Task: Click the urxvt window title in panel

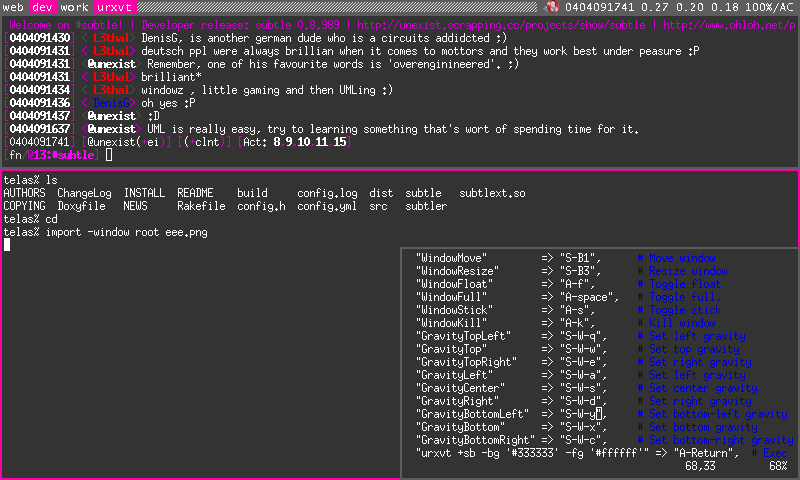Action: tap(112, 7)
